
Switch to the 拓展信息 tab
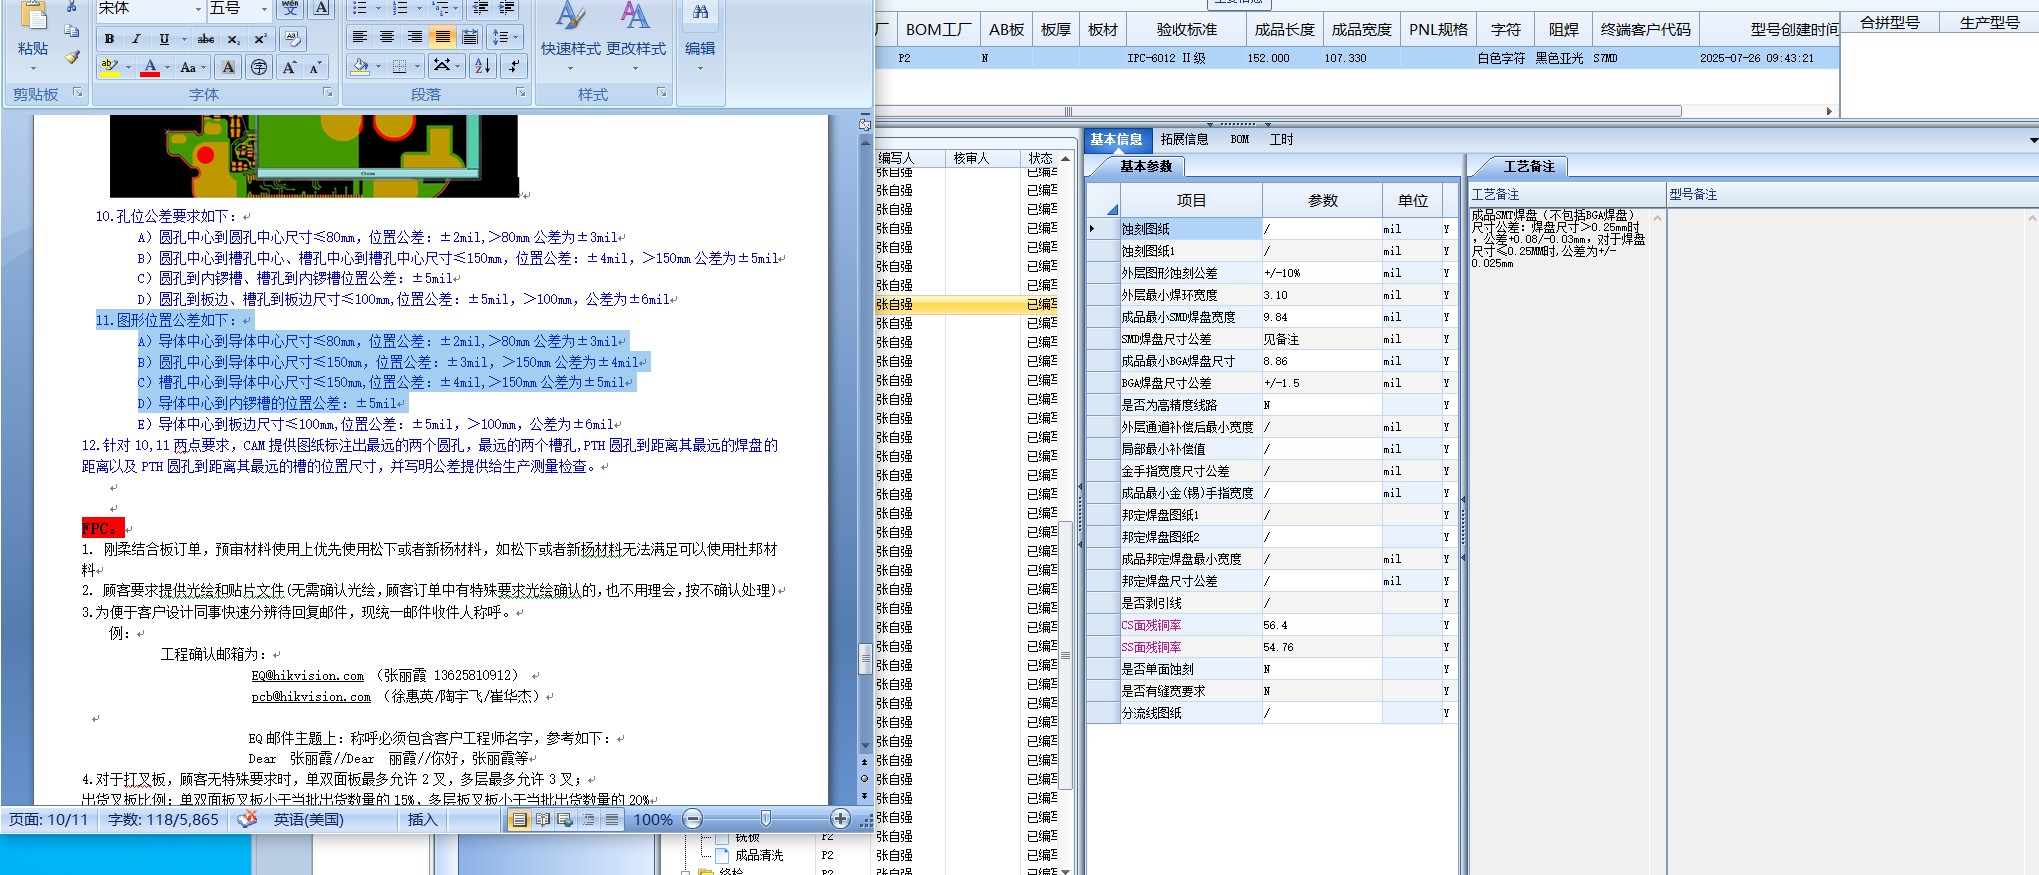pyautogui.click(x=1184, y=139)
